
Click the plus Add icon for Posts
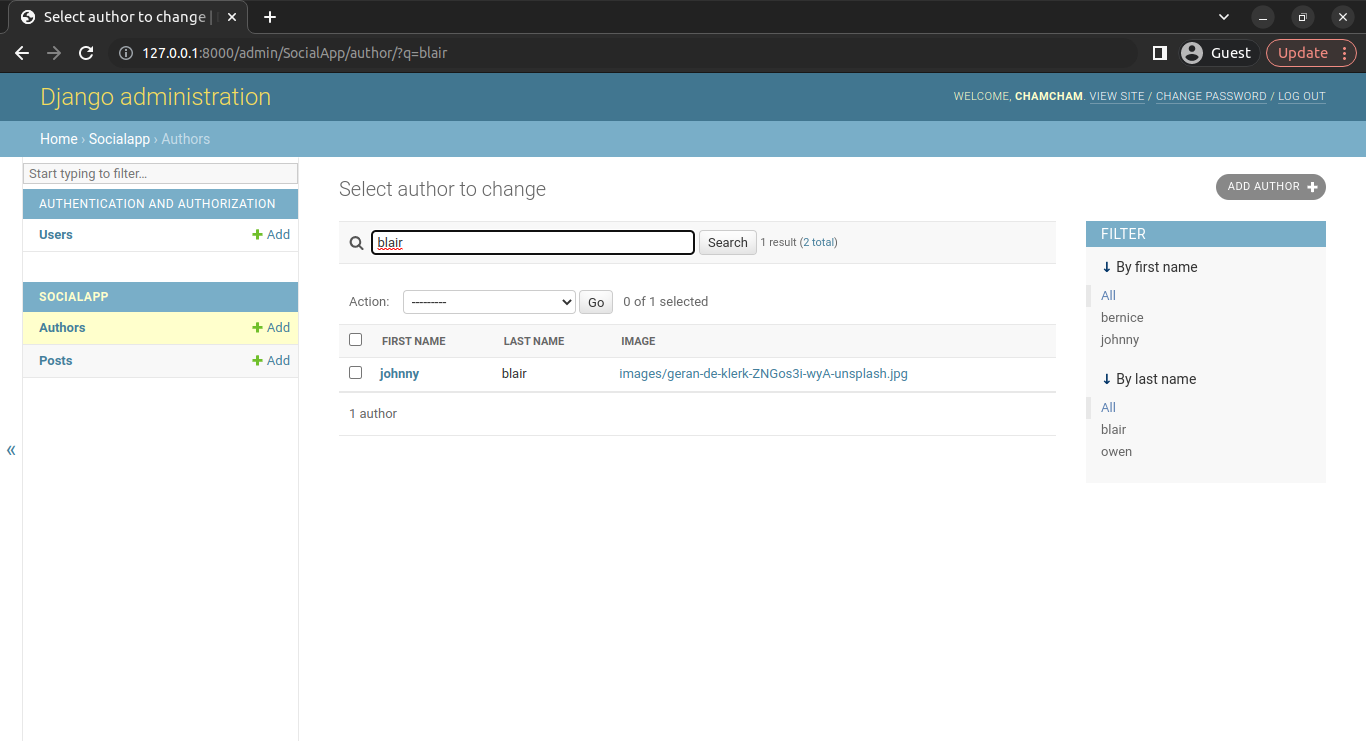[258, 361]
